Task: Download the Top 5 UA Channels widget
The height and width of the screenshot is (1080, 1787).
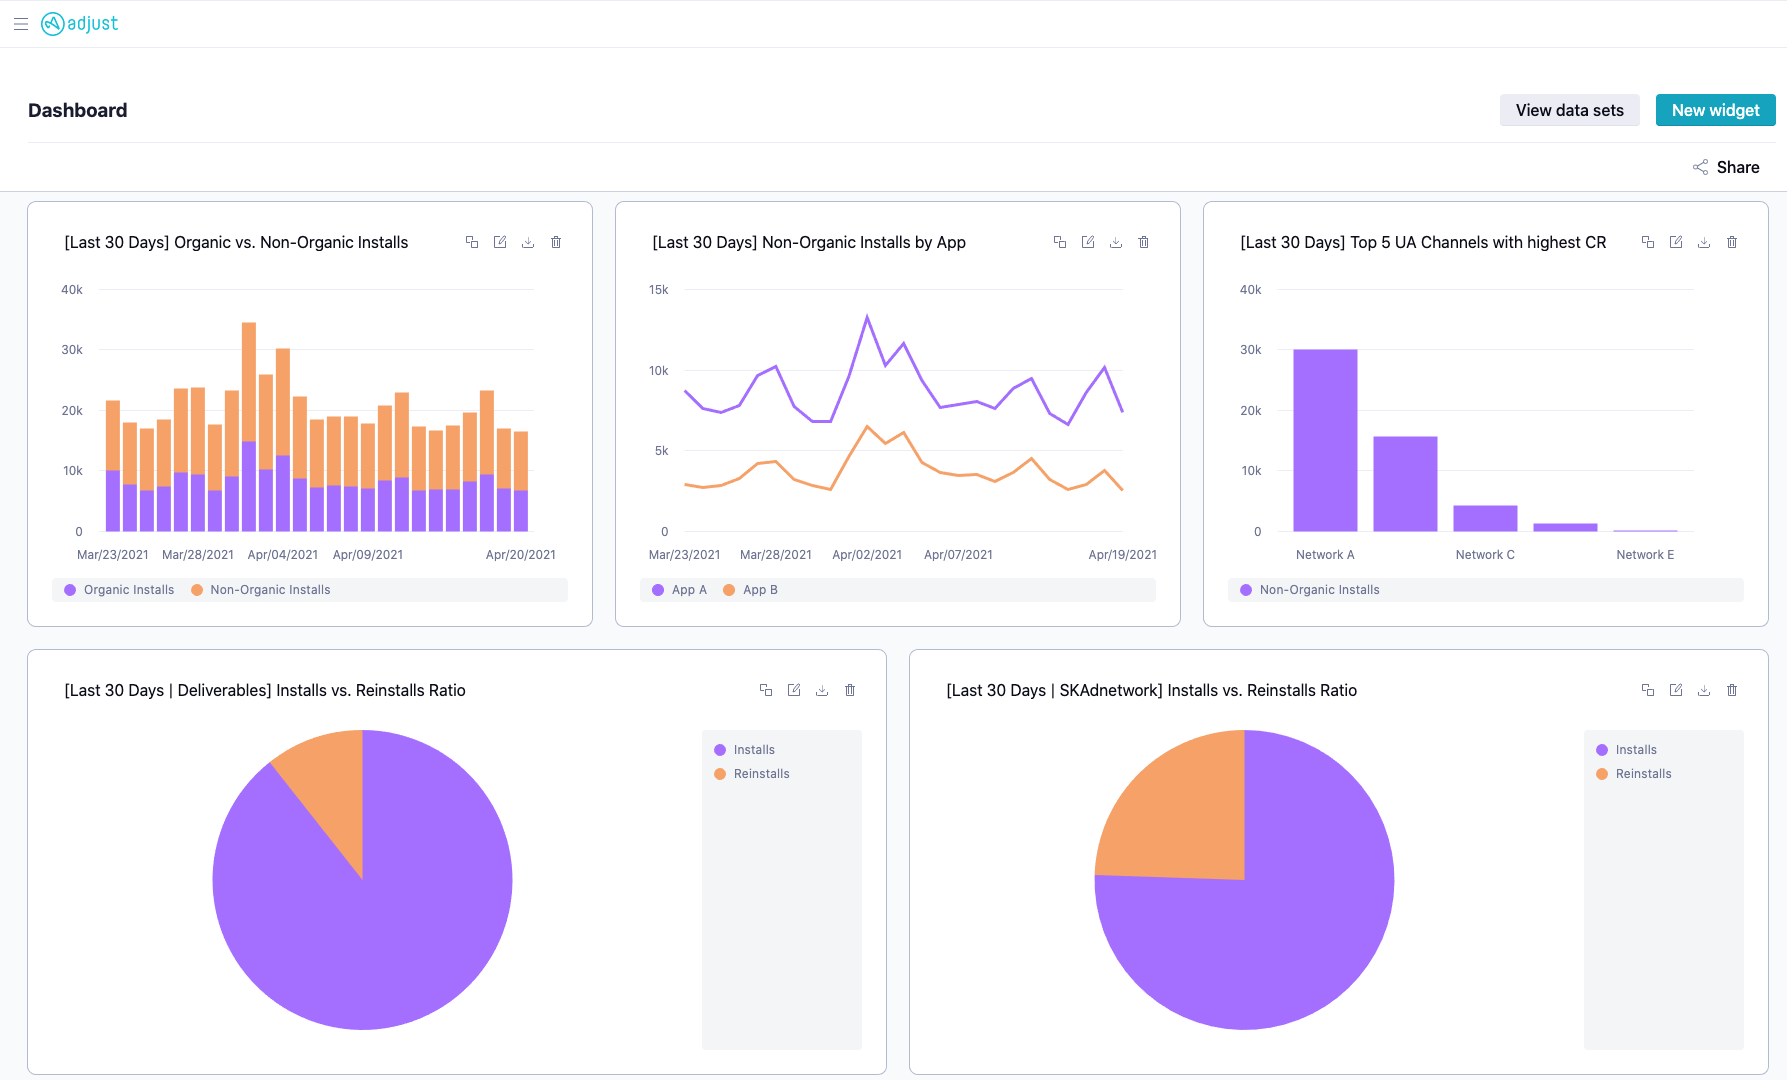Action: point(1704,242)
